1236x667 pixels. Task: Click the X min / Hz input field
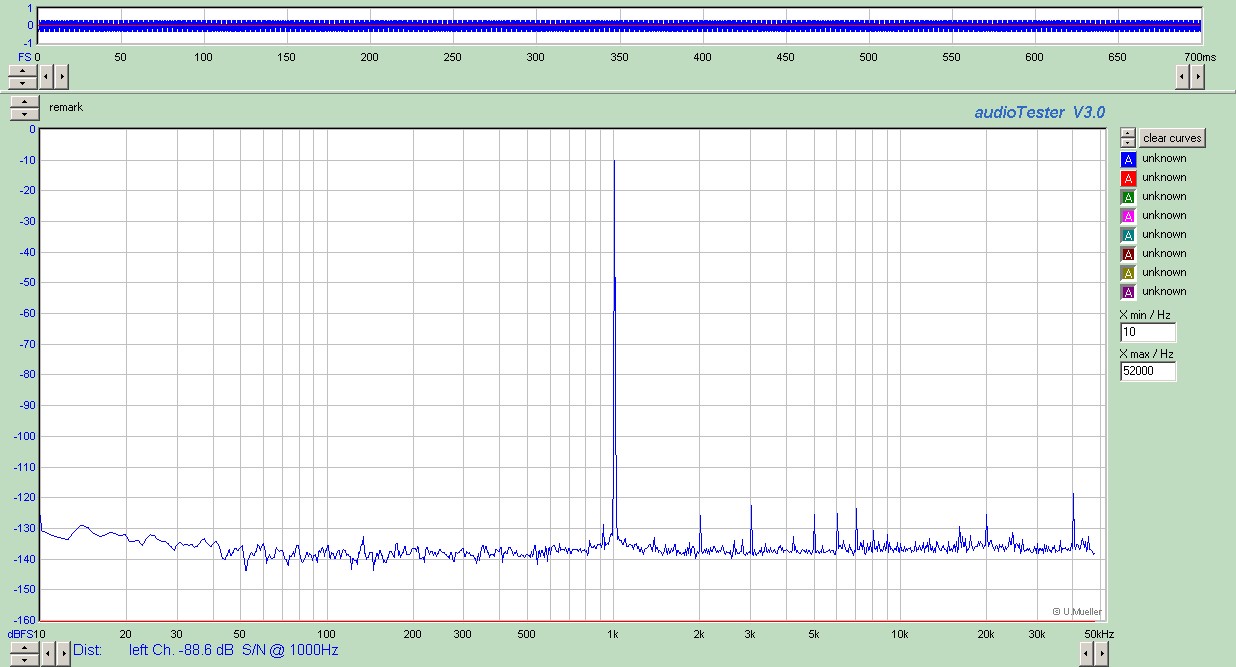pos(1148,332)
